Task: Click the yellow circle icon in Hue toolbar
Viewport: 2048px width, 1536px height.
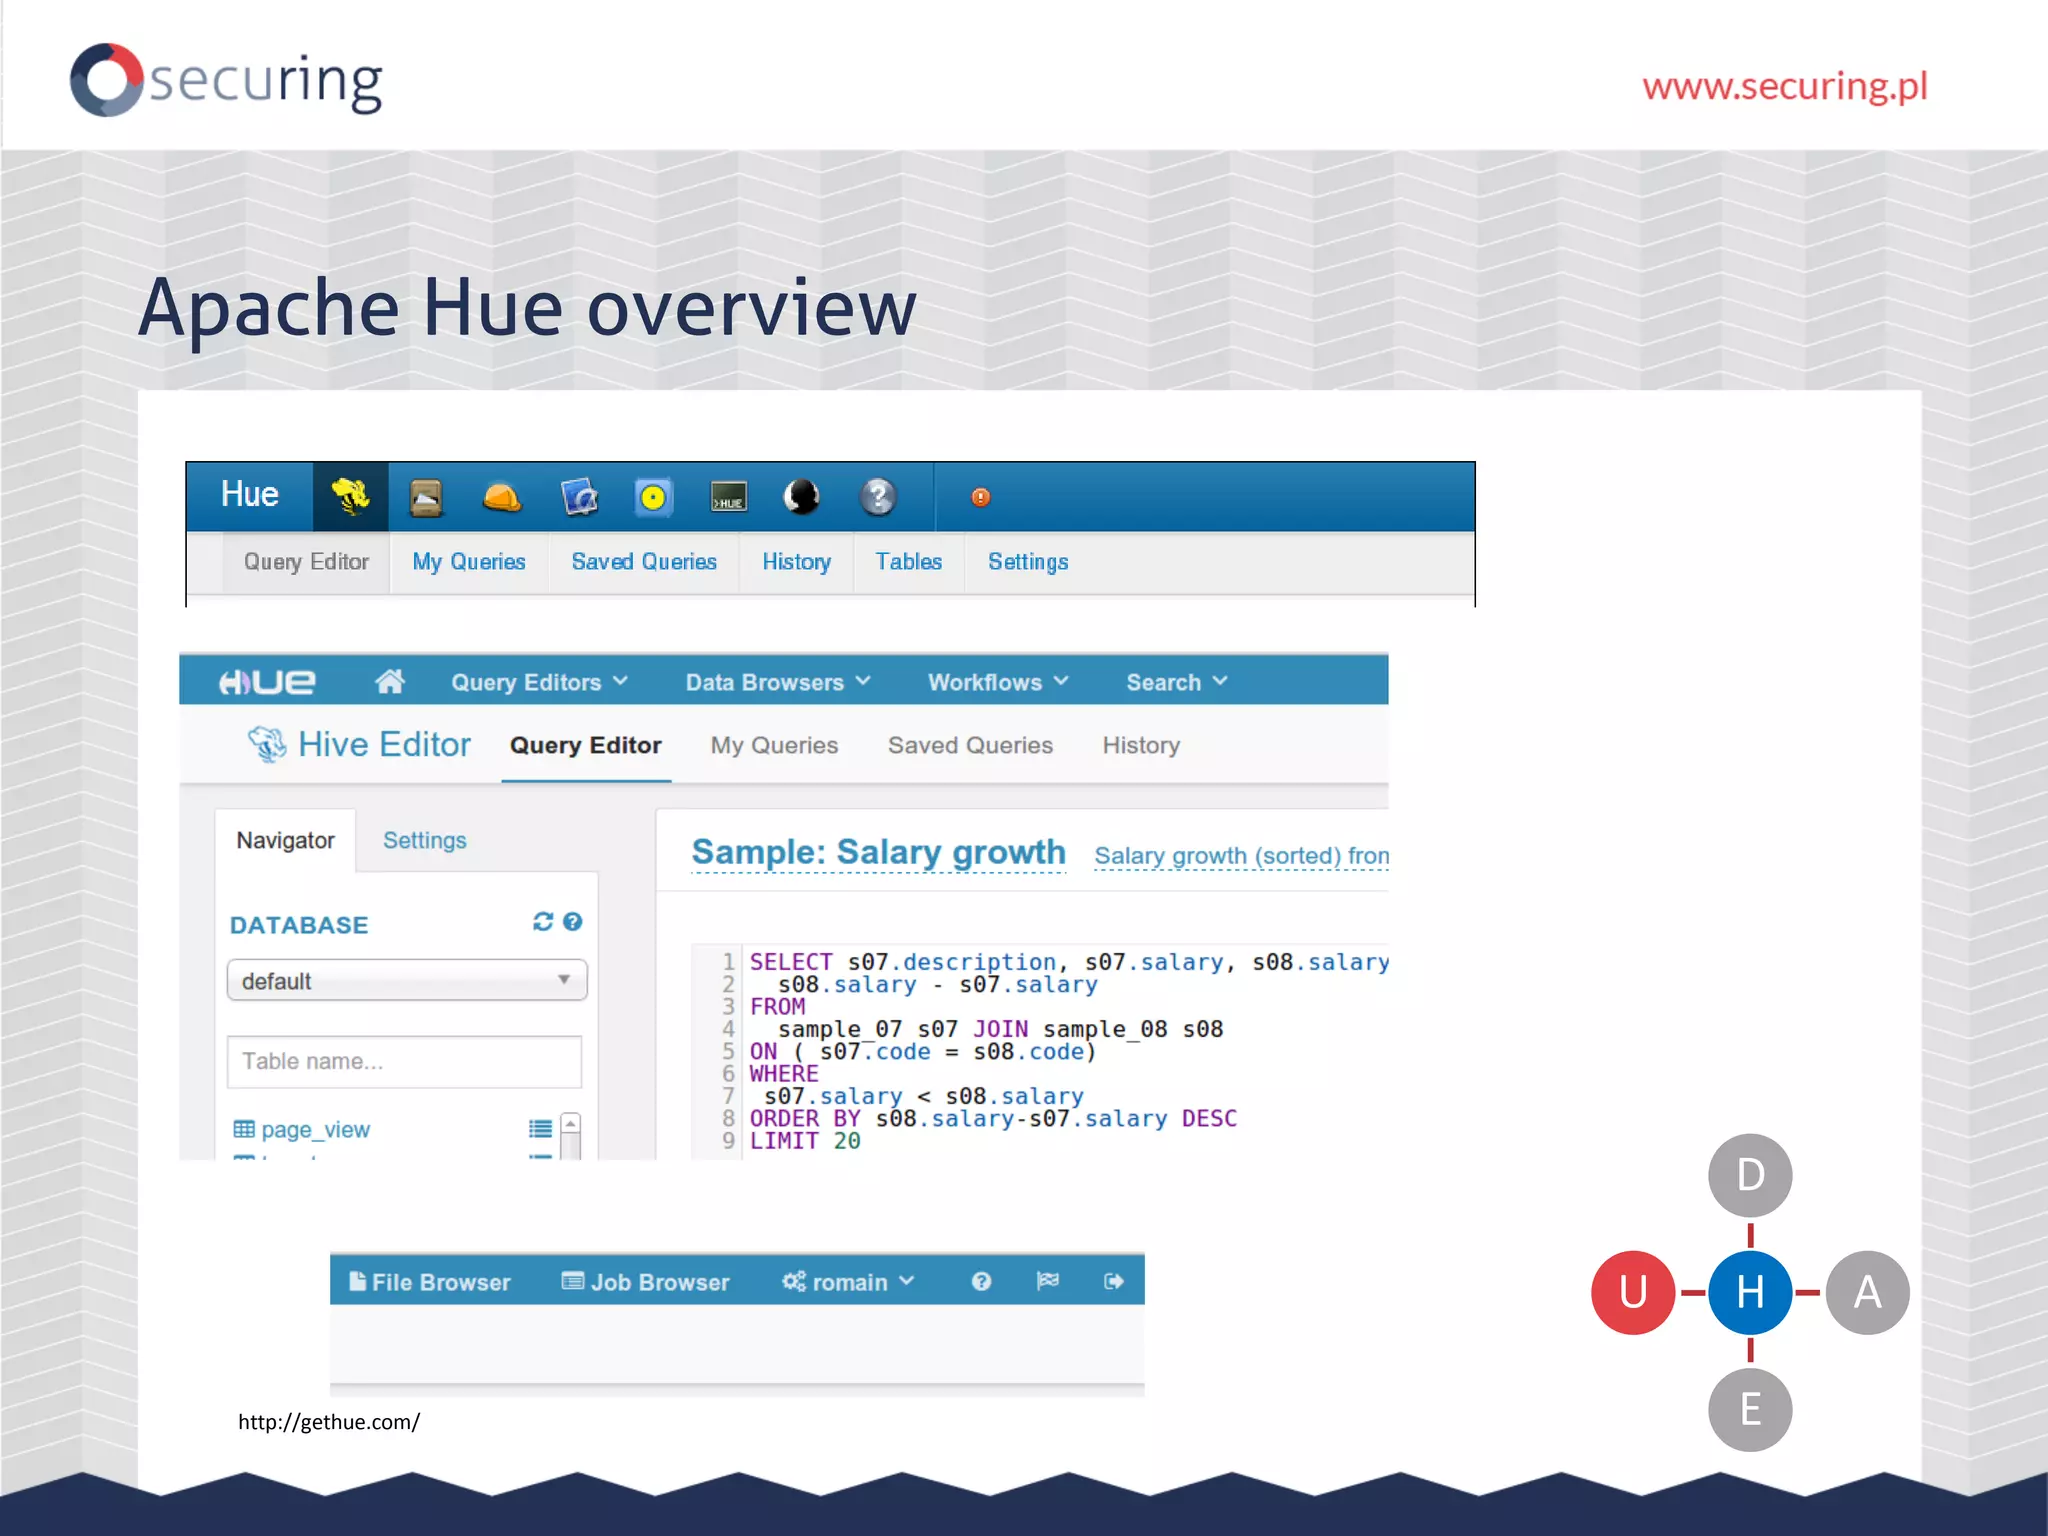Action: point(653,497)
